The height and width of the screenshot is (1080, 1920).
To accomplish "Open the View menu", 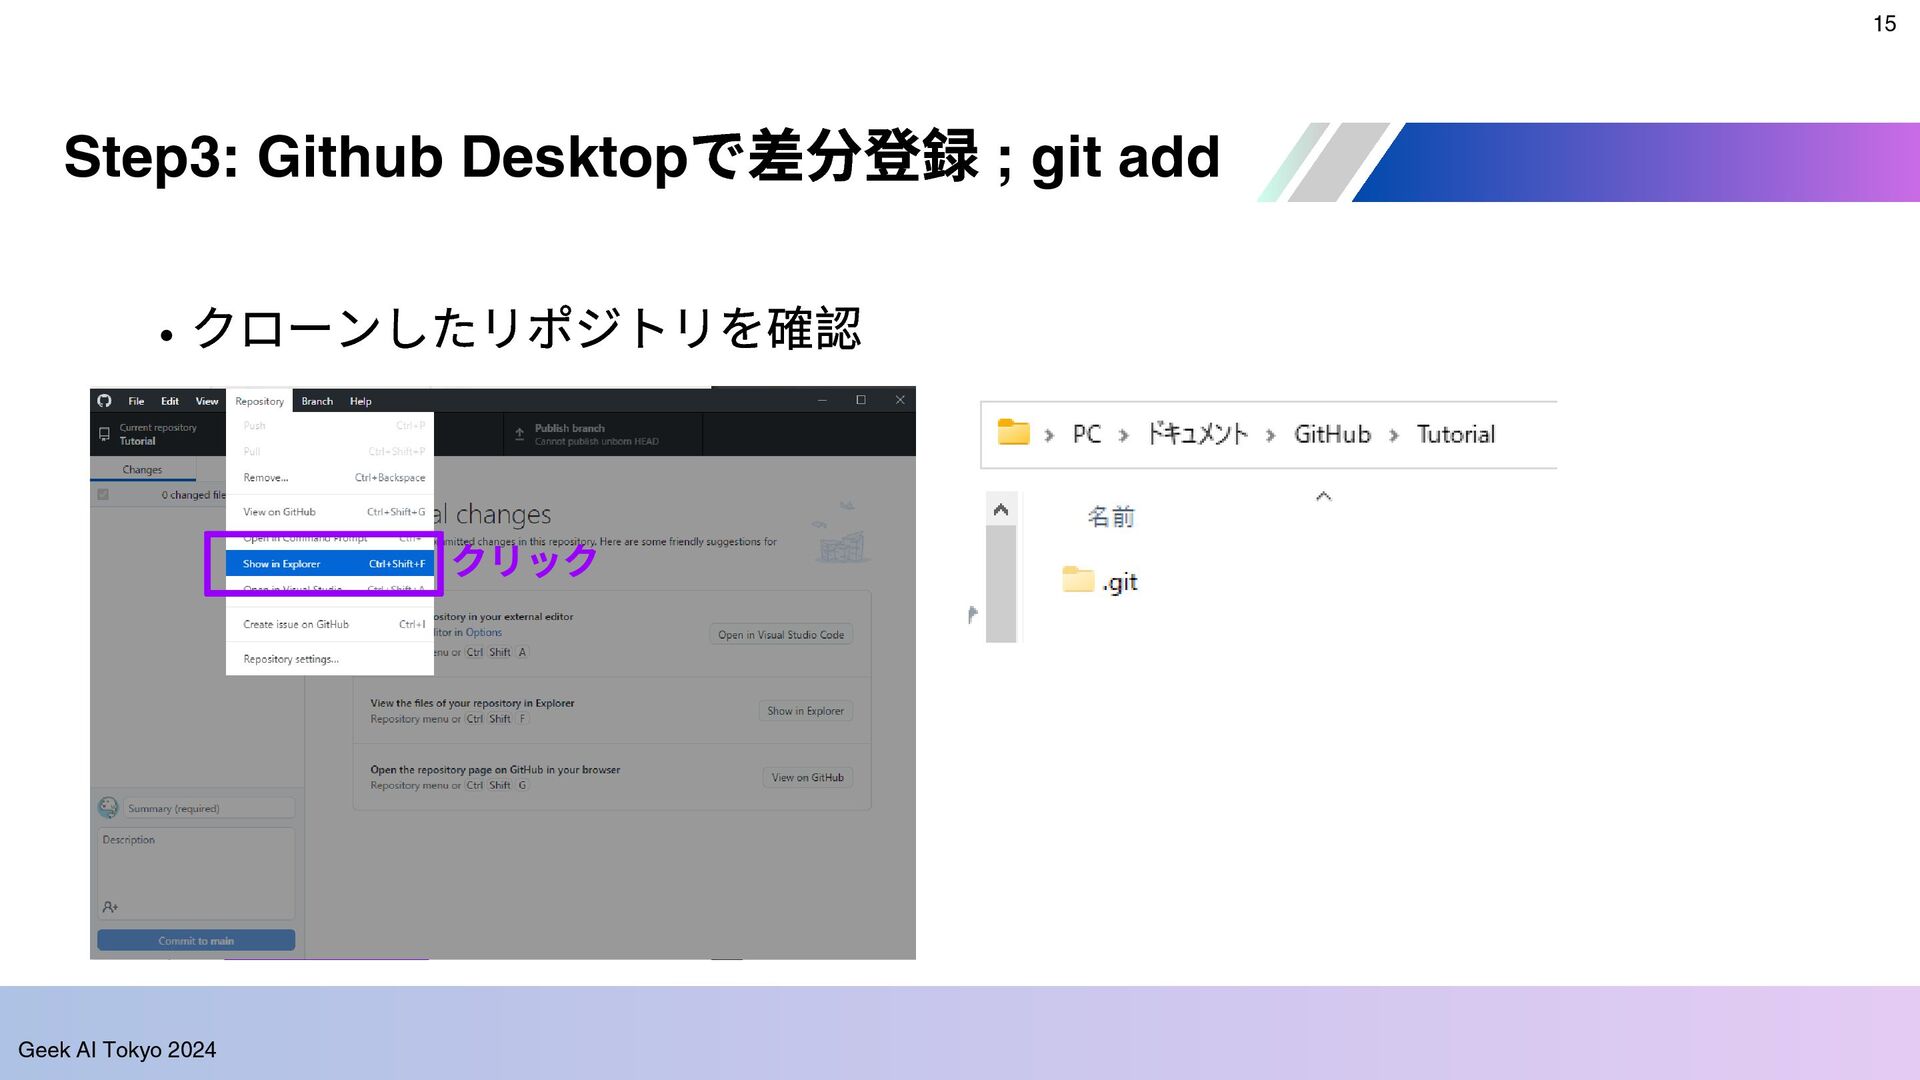I will [x=207, y=401].
